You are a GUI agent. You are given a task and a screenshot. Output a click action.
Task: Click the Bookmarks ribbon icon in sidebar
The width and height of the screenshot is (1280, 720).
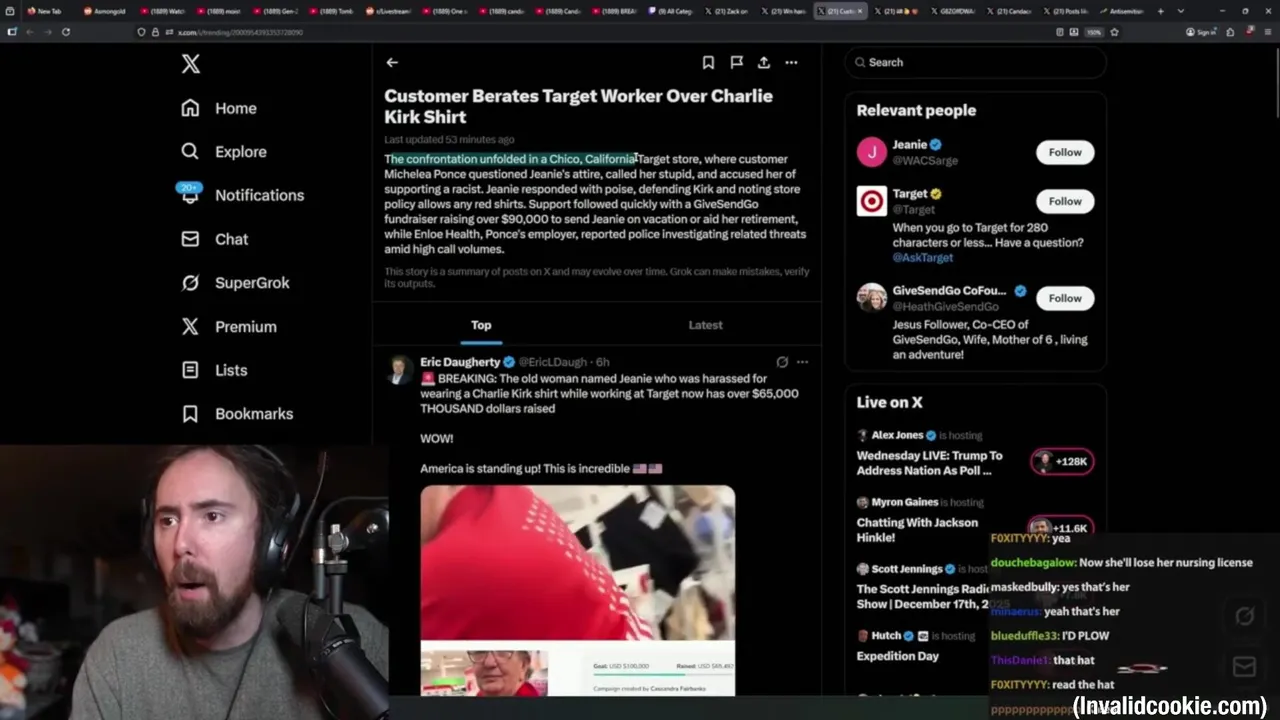(x=190, y=413)
